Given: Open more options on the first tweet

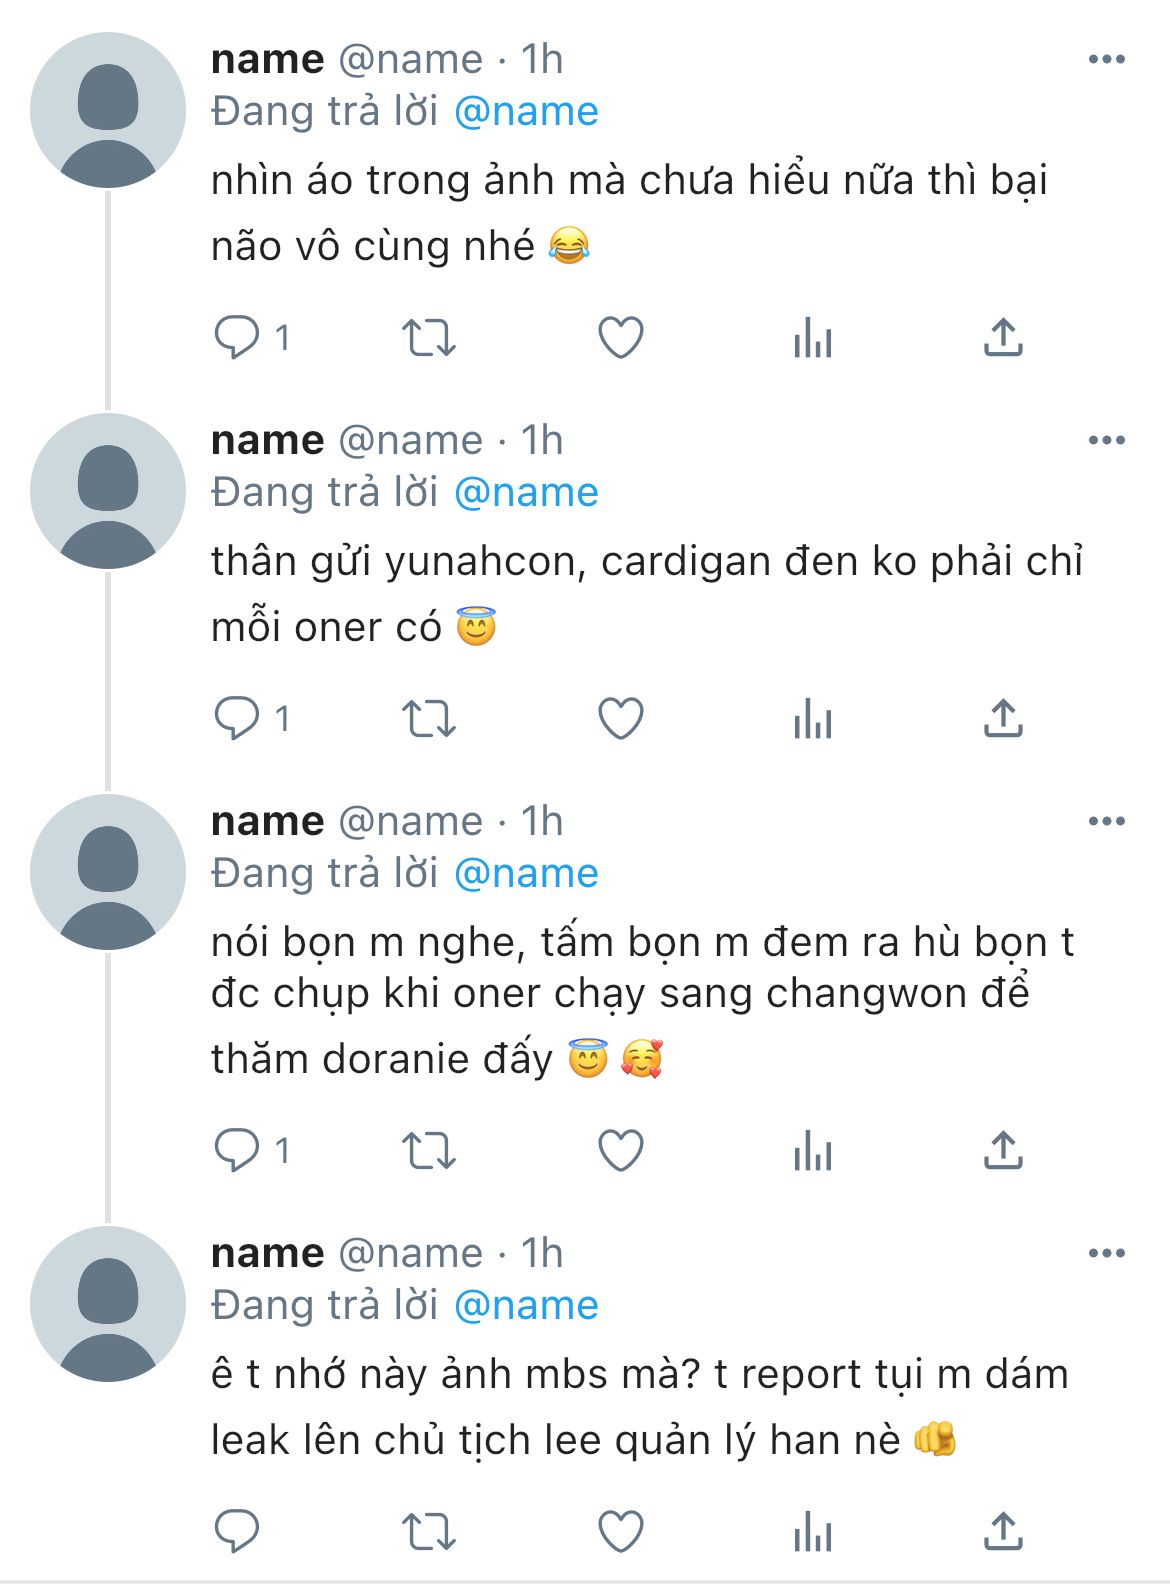Looking at the screenshot, I should coord(1106,60).
